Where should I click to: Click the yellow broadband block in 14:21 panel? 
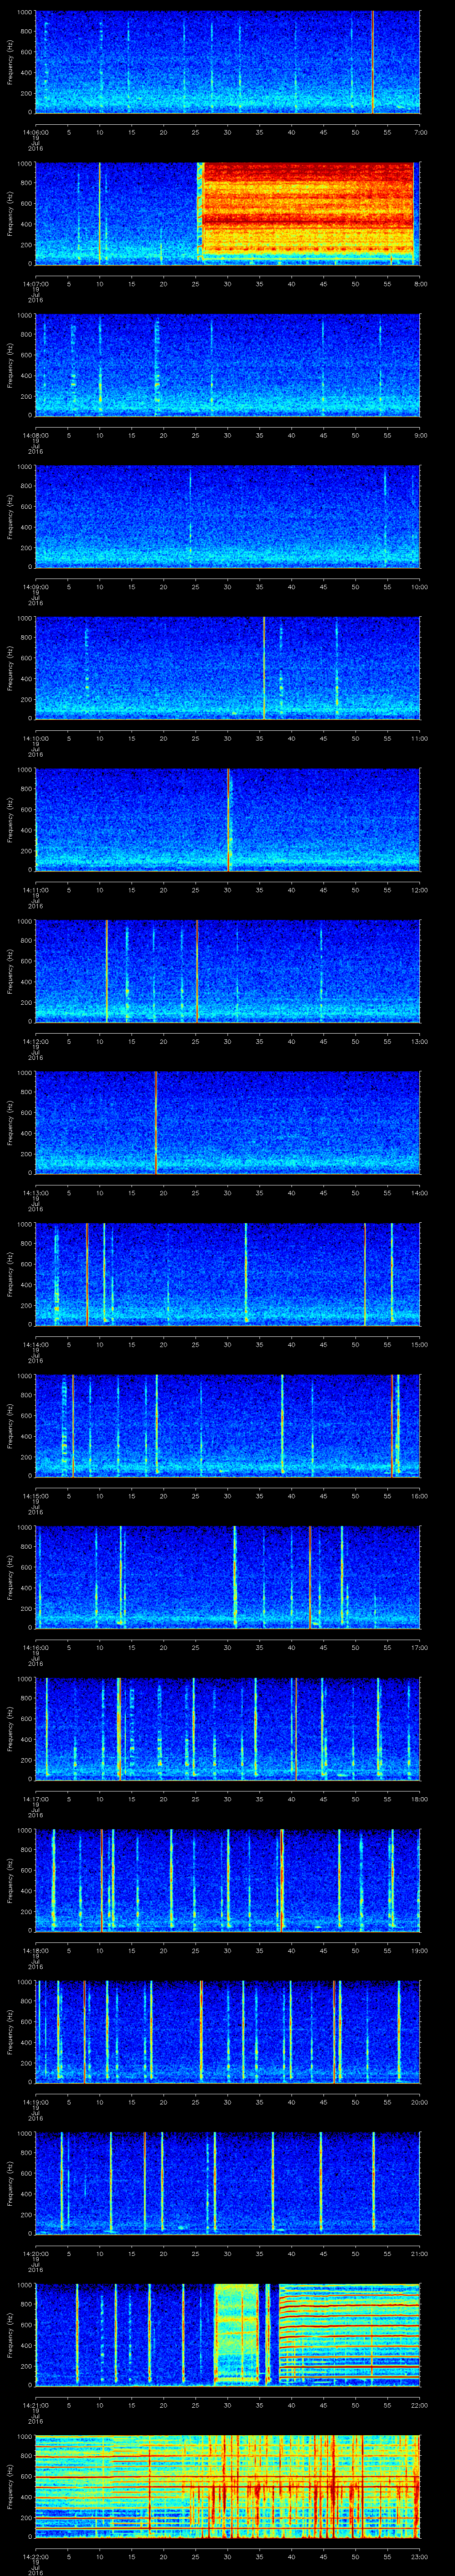236,2334
